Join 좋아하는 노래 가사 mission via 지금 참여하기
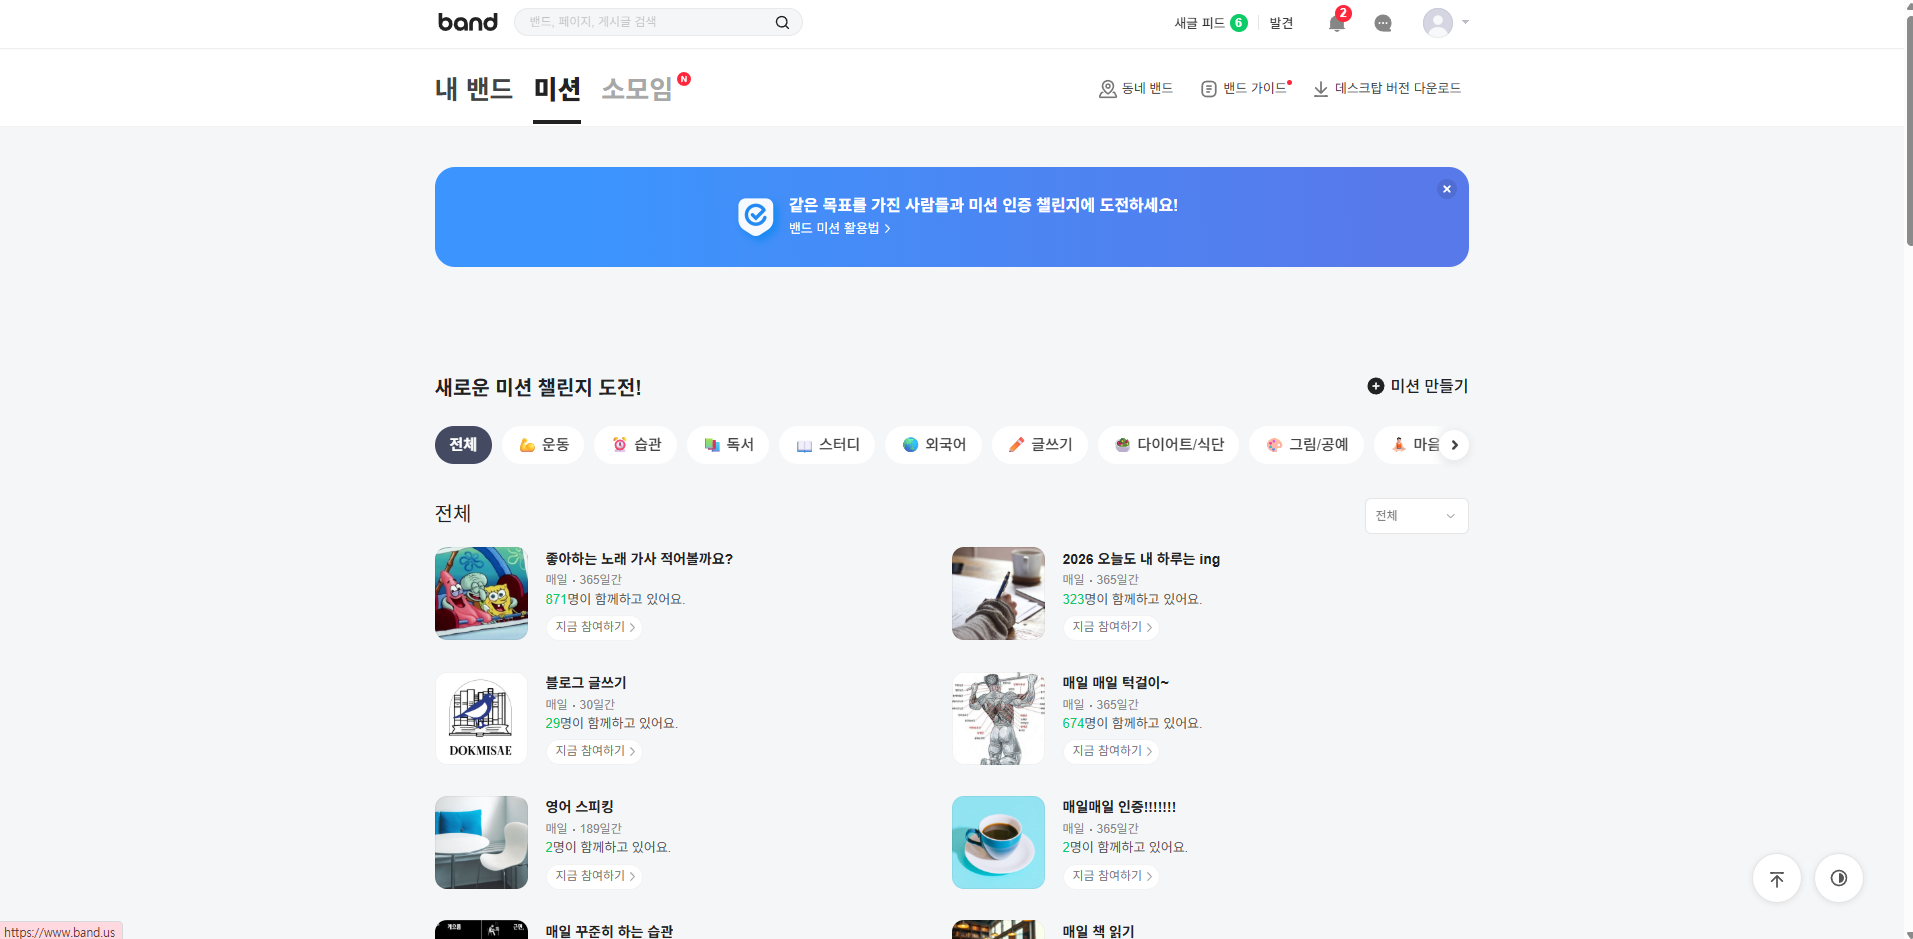Viewport: 1913px width, 939px height. pyautogui.click(x=595, y=627)
